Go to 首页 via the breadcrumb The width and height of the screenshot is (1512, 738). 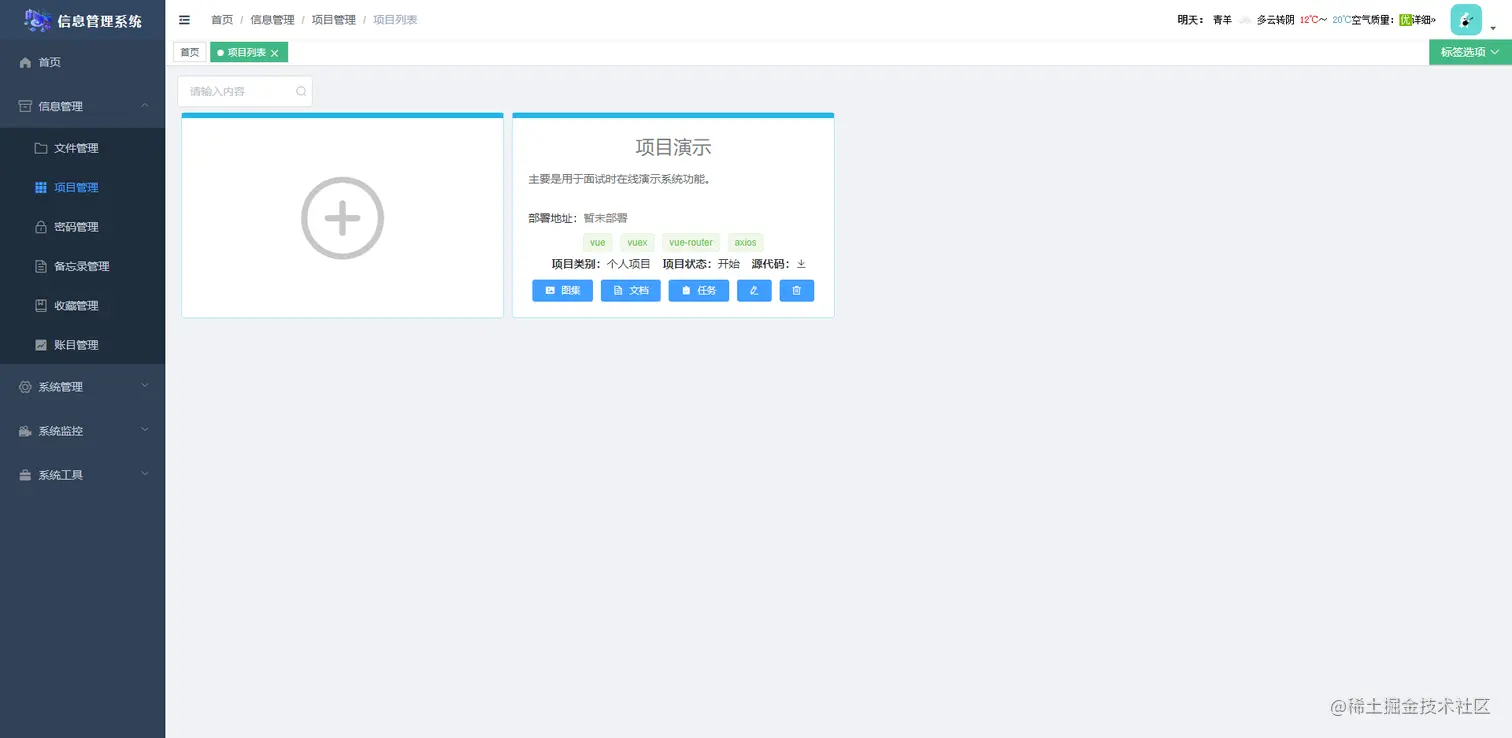(222, 20)
